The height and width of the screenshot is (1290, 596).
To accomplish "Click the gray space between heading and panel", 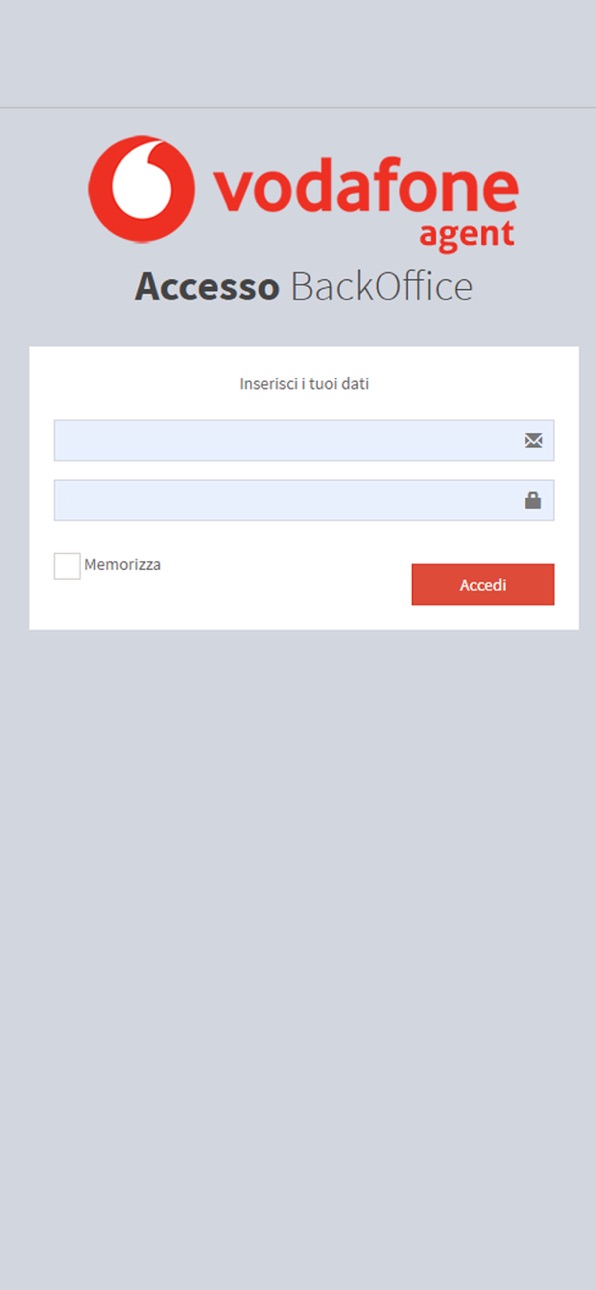I will tap(298, 327).
